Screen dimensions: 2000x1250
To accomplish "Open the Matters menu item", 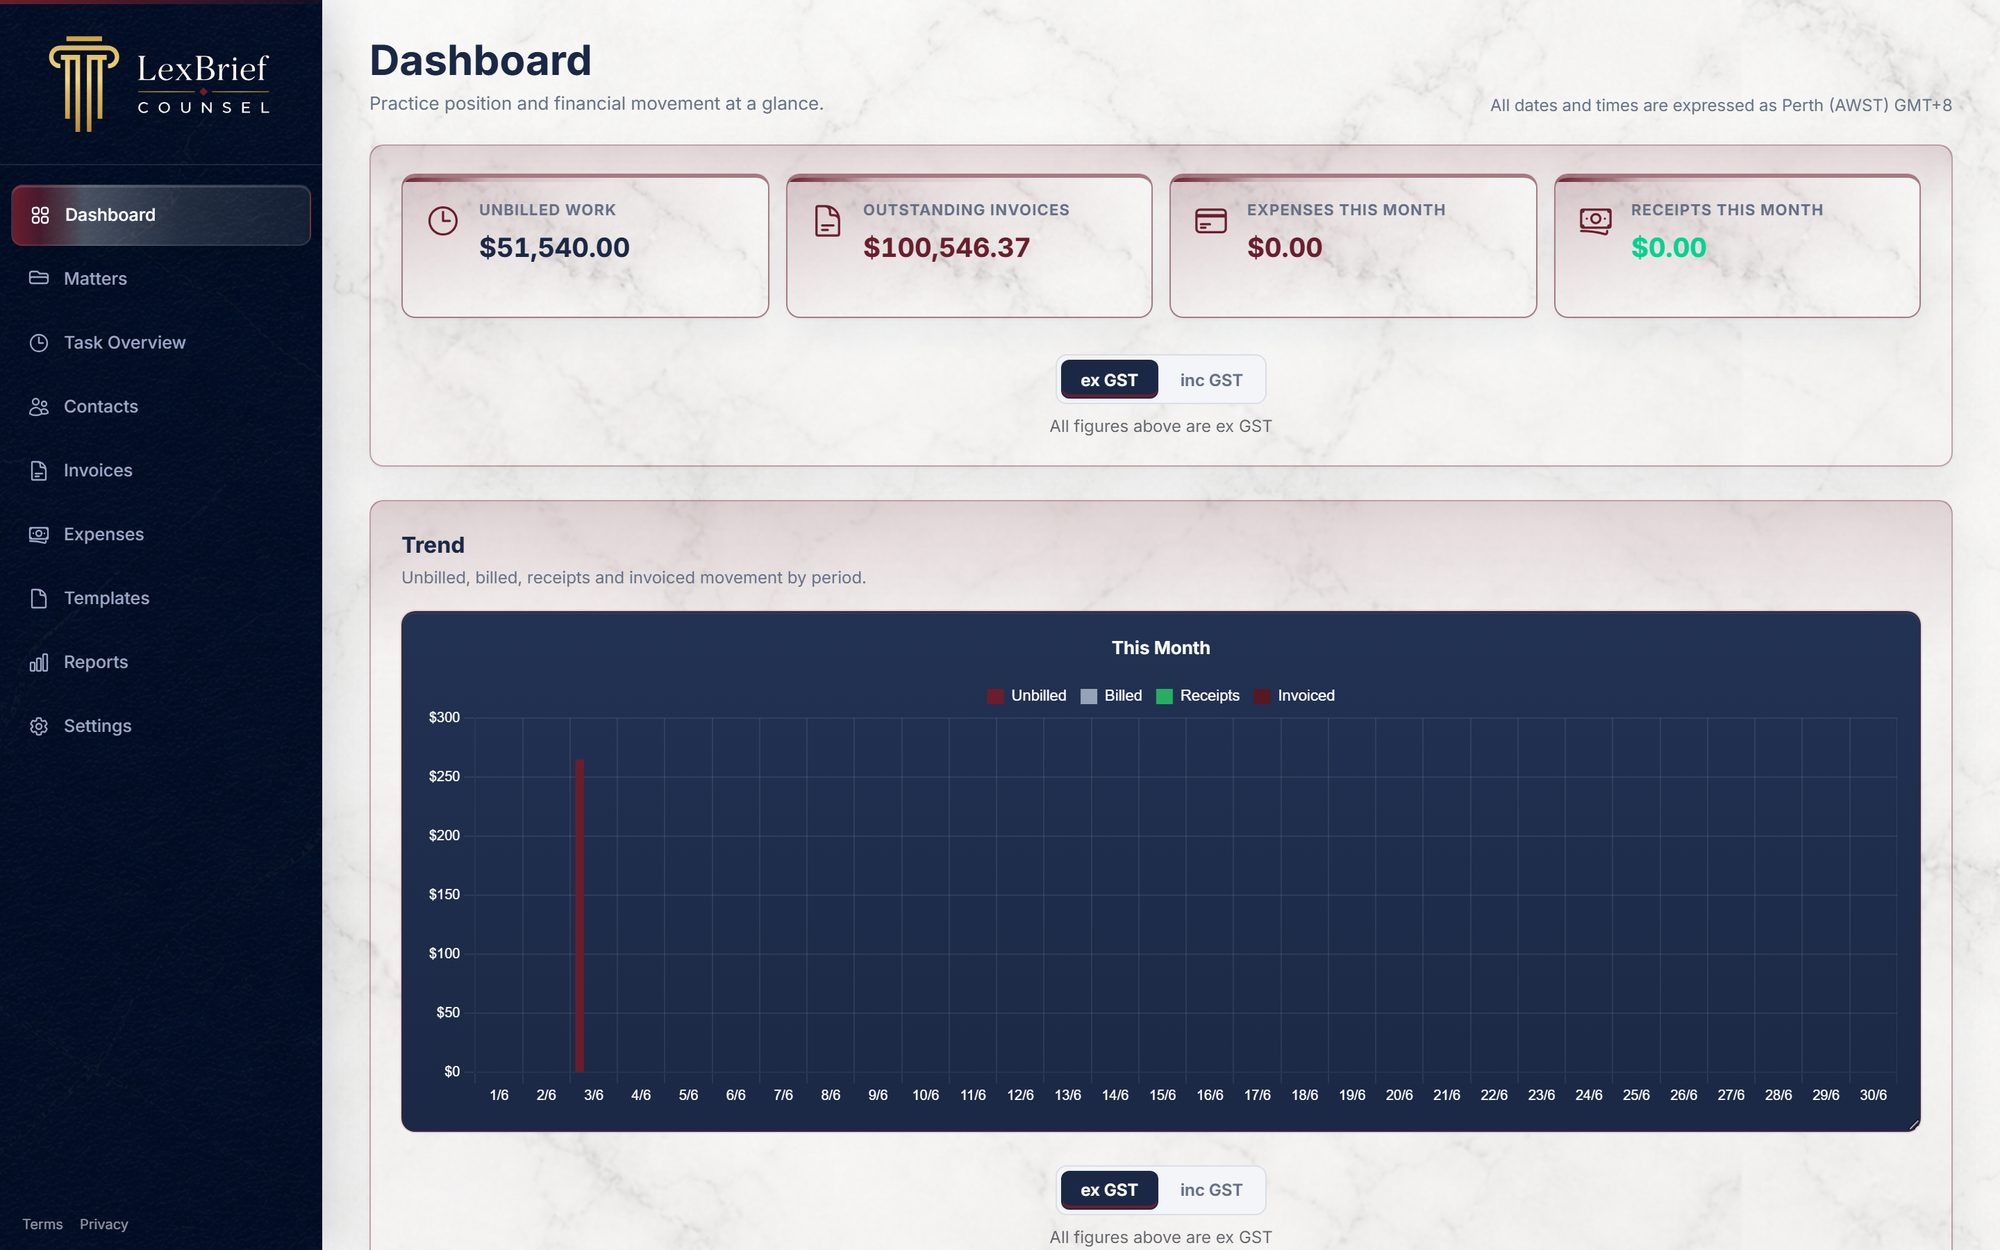I will click(x=161, y=279).
